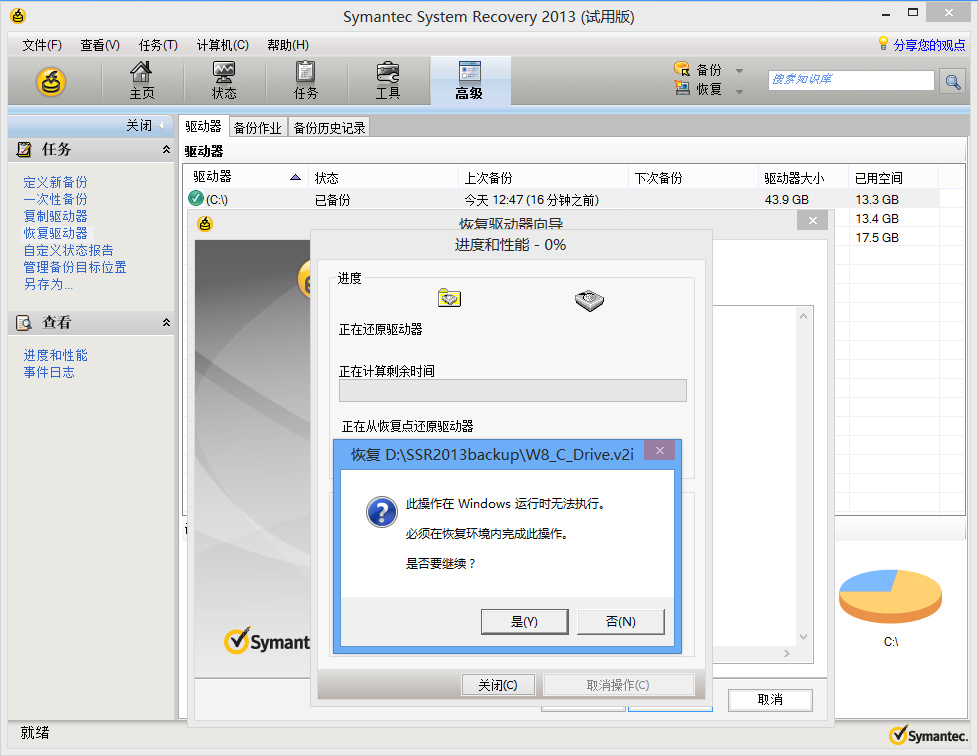This screenshot has height=756, width=978.
Task: Open the 分享您的观点 link
Action: tap(929, 45)
